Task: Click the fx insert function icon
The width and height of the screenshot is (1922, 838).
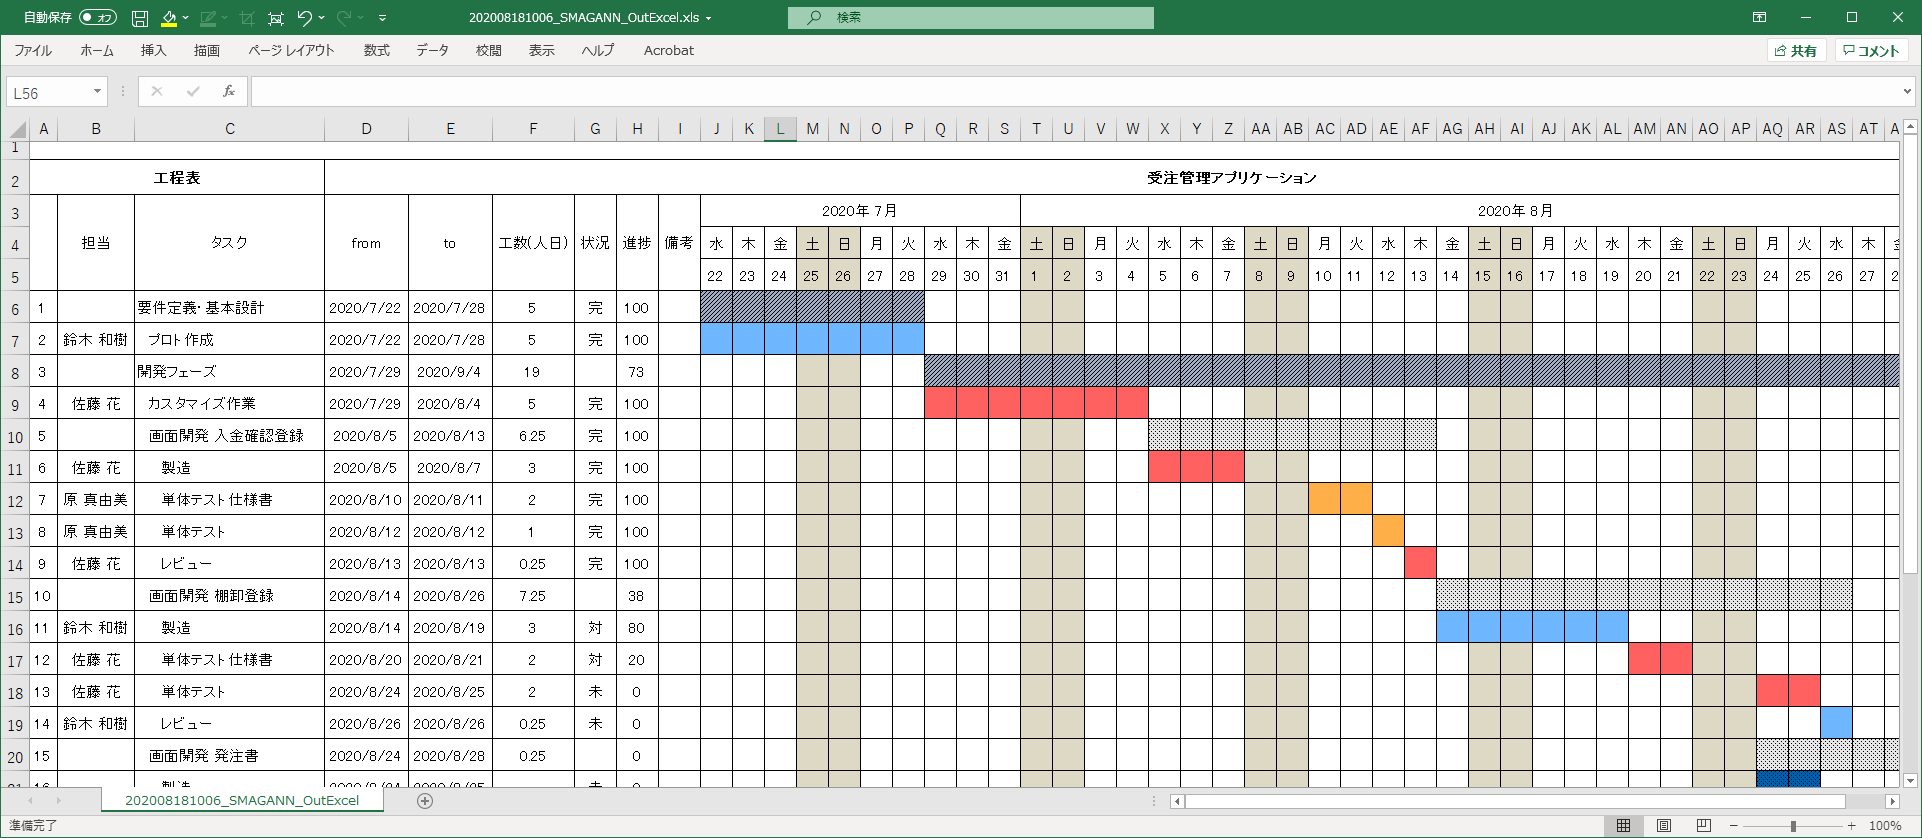Action: 229,92
